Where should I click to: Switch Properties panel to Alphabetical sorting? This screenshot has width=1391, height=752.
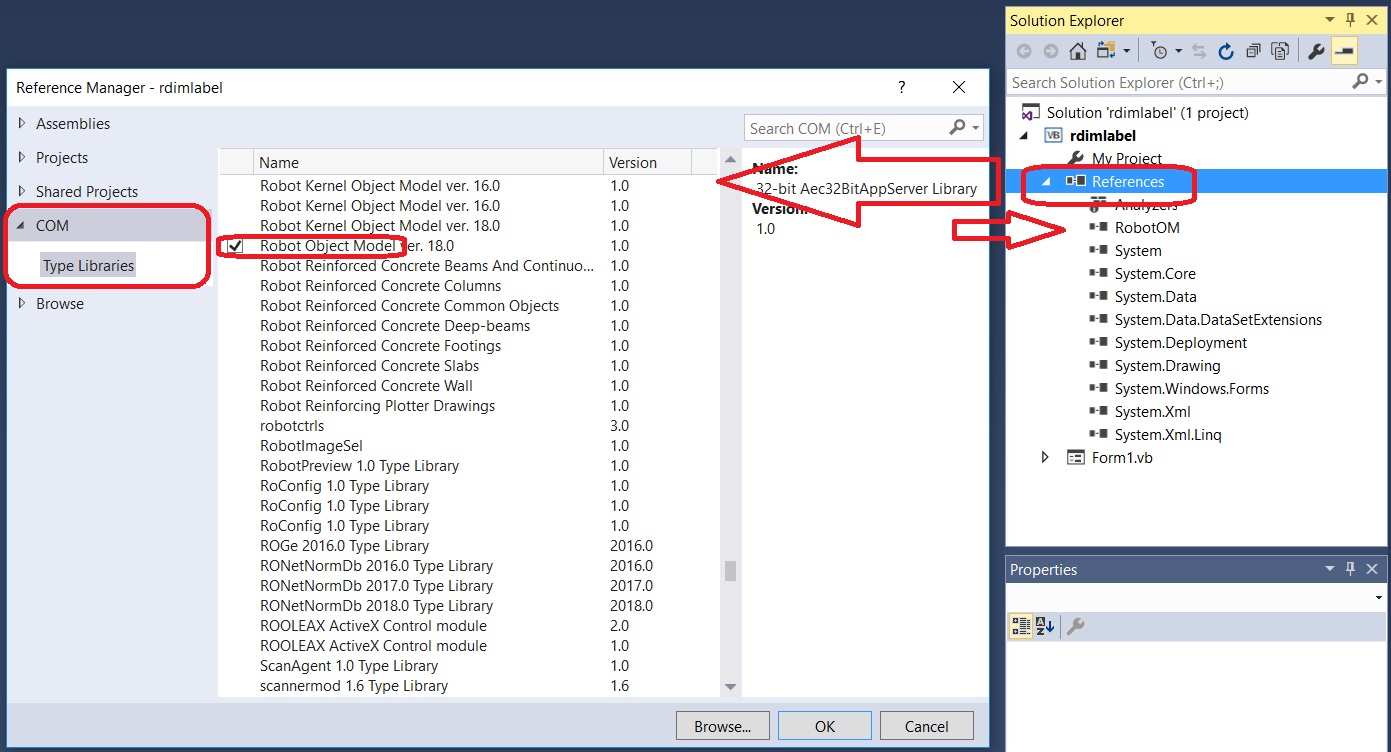1043,625
